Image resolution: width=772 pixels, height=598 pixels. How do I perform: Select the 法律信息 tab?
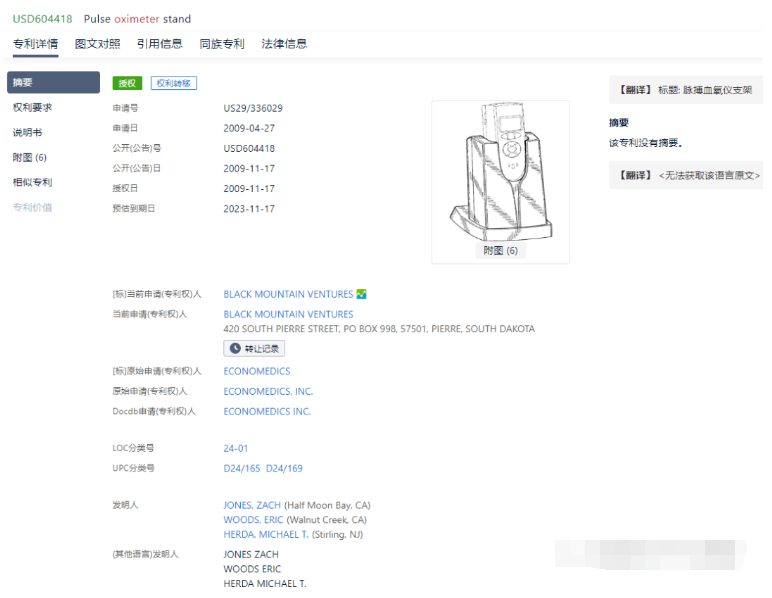[284, 44]
